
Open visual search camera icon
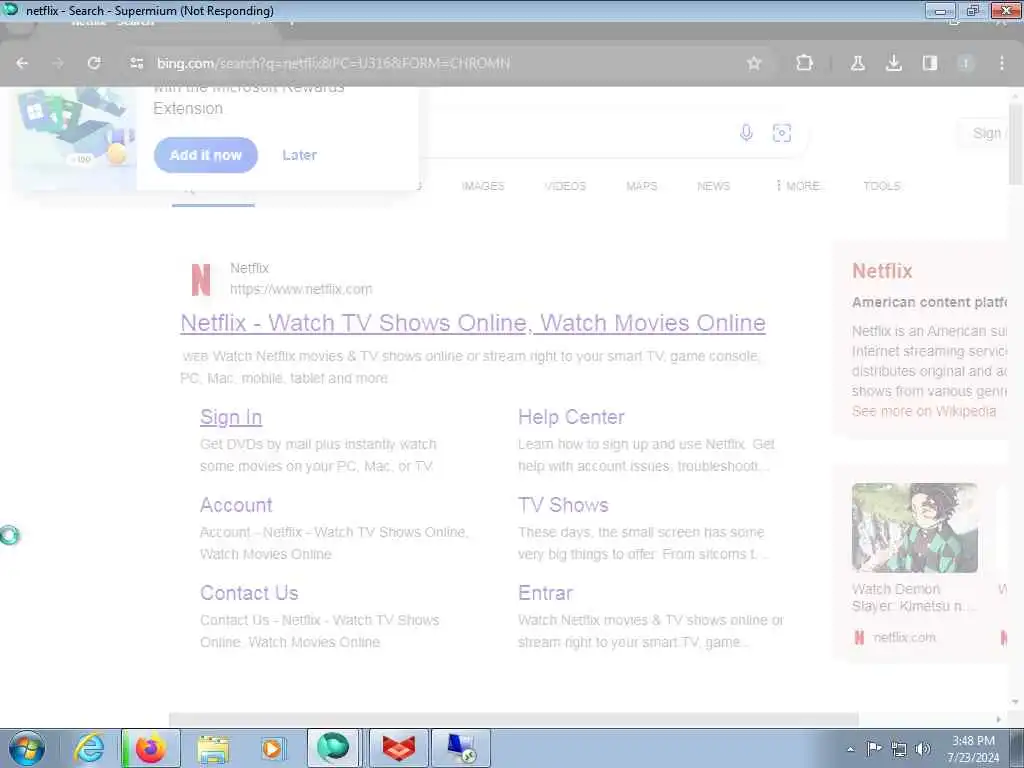coord(782,133)
